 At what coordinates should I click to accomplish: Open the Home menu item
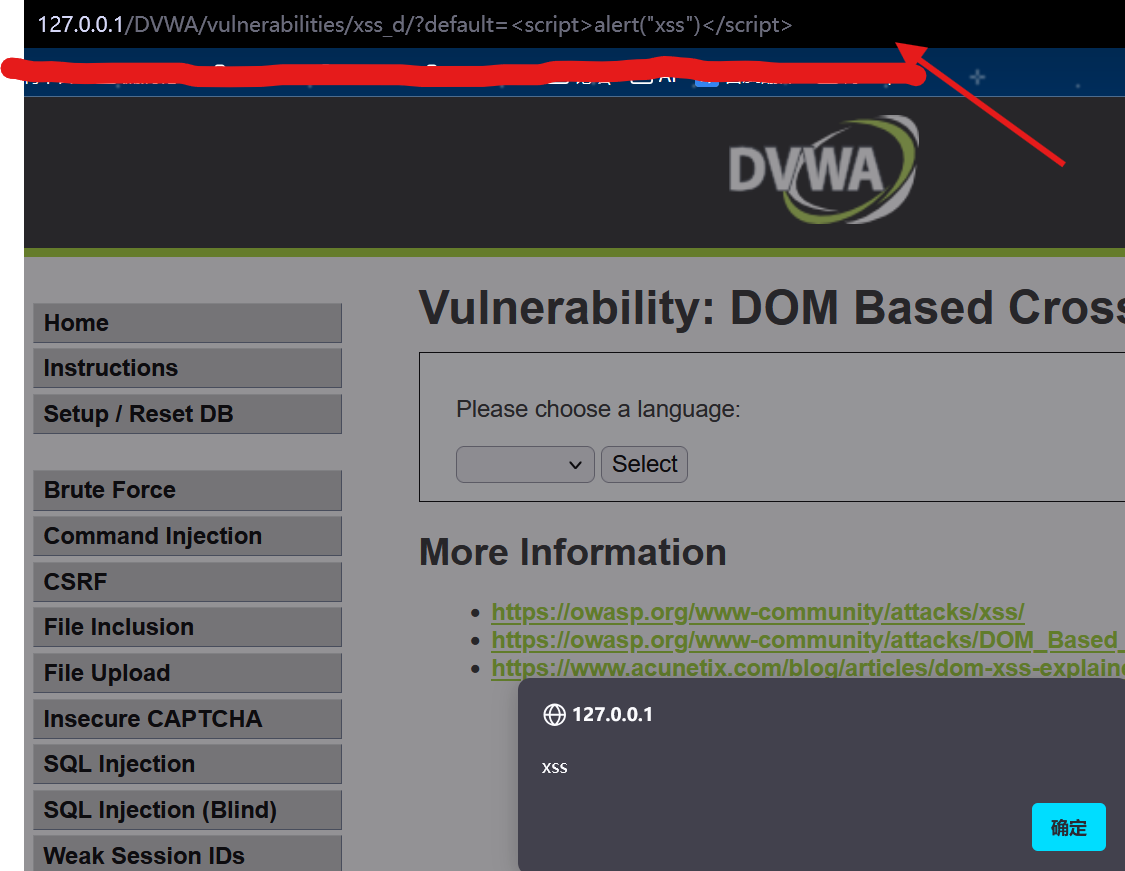187,323
